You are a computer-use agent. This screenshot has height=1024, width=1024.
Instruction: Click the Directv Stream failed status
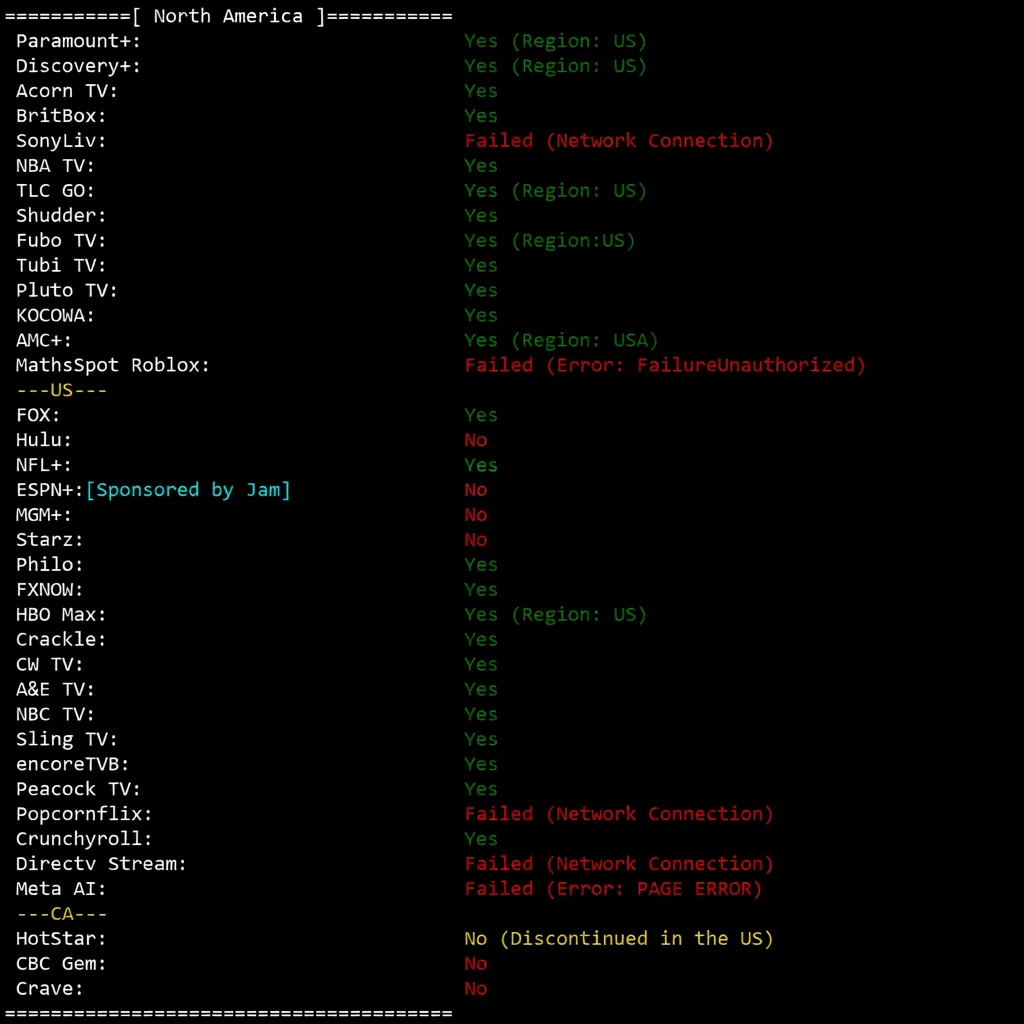click(x=618, y=864)
